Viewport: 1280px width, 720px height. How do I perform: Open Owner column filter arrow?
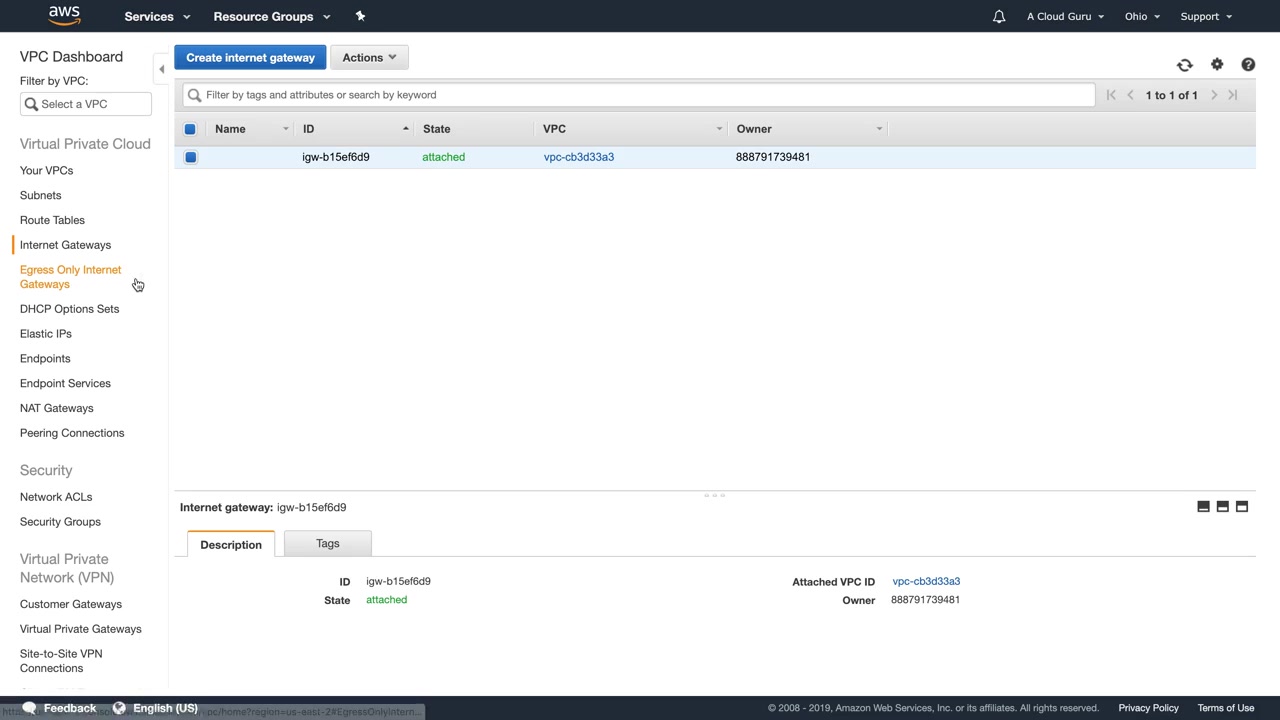879,129
